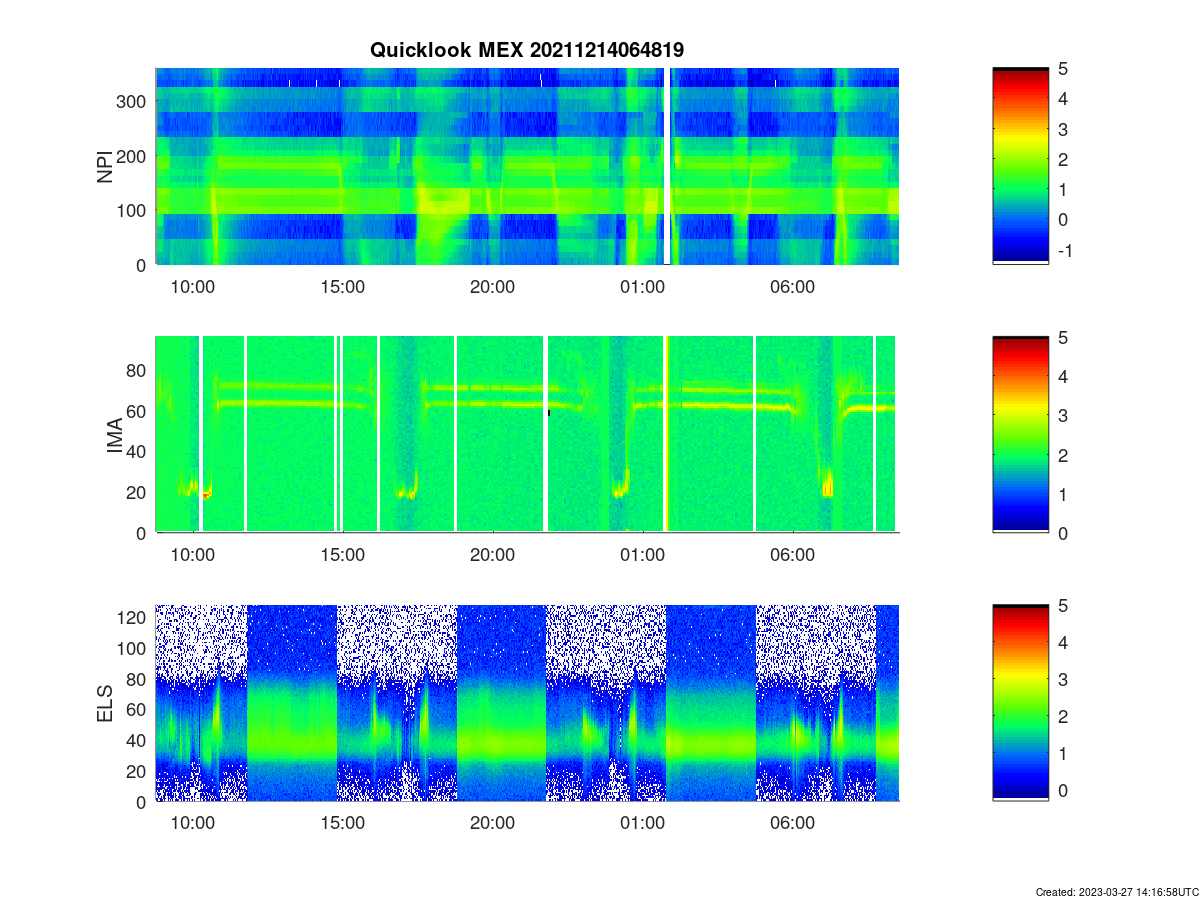Click the ELS spectrogram plot area
This screenshot has width=1200, height=900.
pyautogui.click(x=527, y=703)
